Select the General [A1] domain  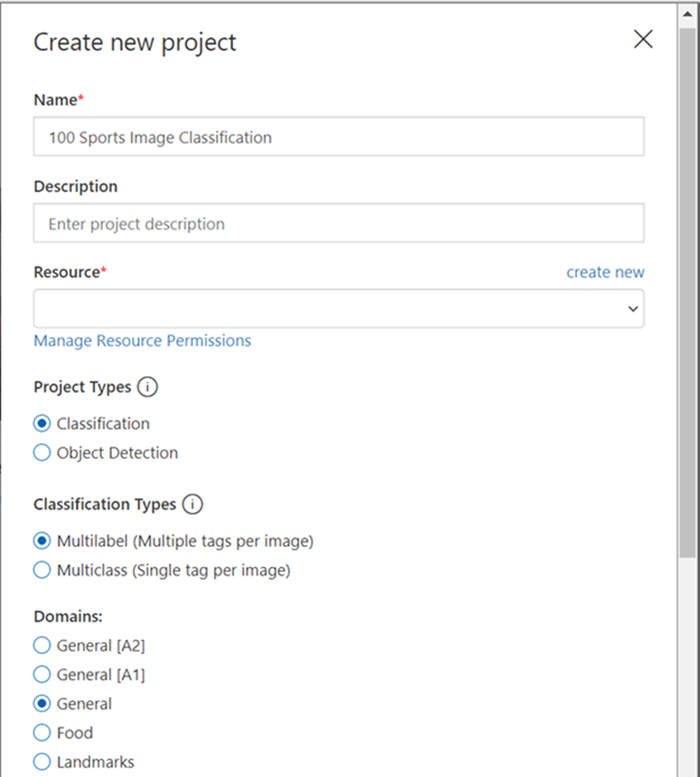(x=42, y=674)
